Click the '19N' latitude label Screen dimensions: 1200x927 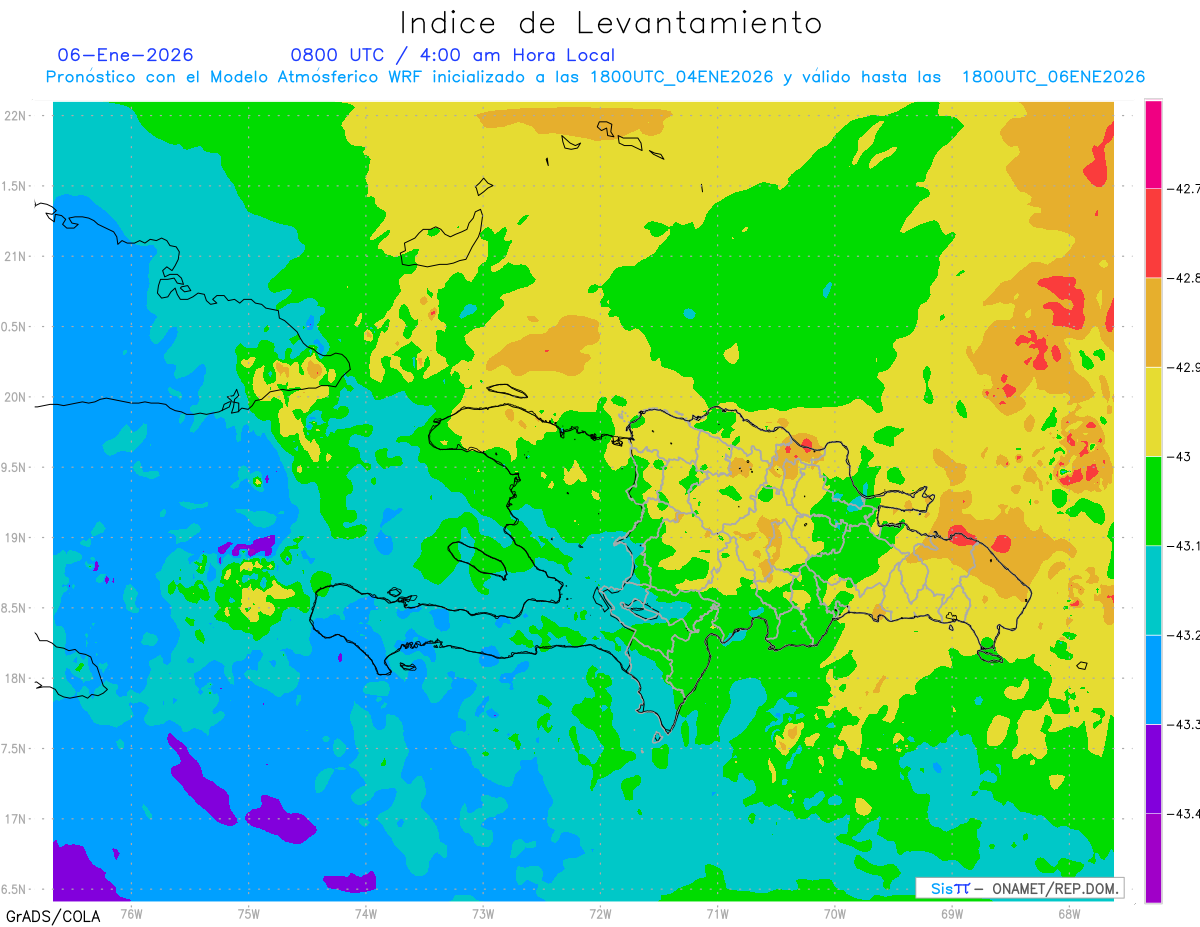coord(14,538)
